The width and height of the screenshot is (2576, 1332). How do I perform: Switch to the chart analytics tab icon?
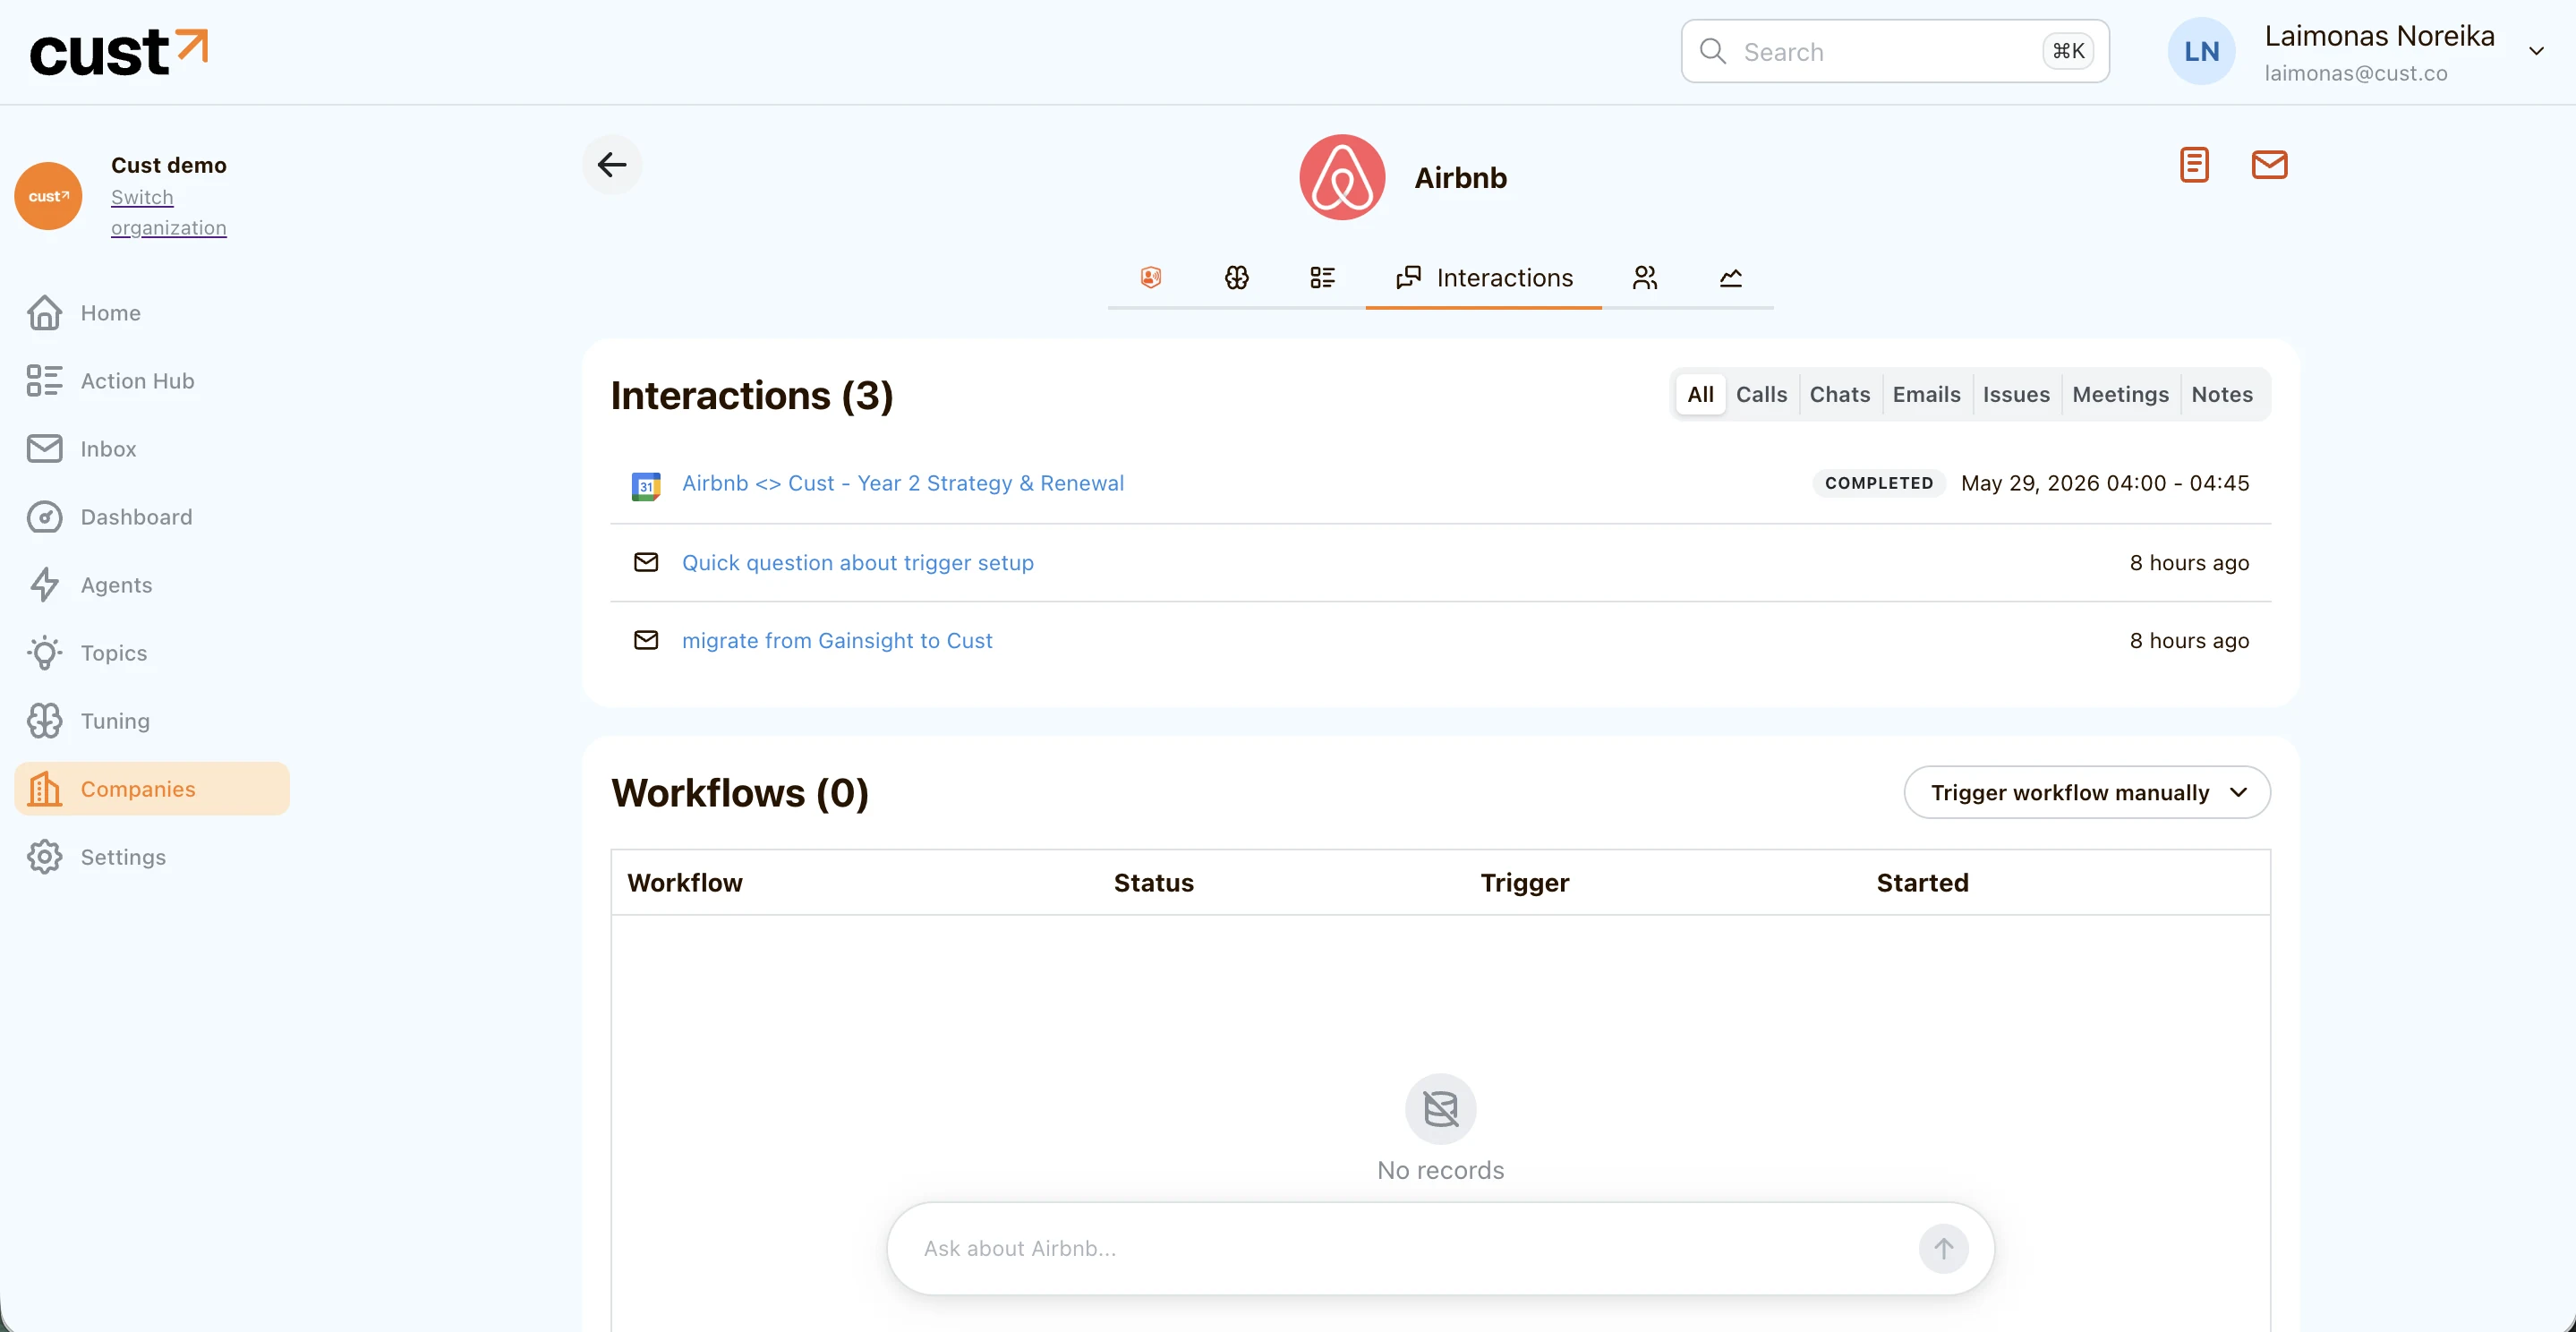pyautogui.click(x=1731, y=277)
